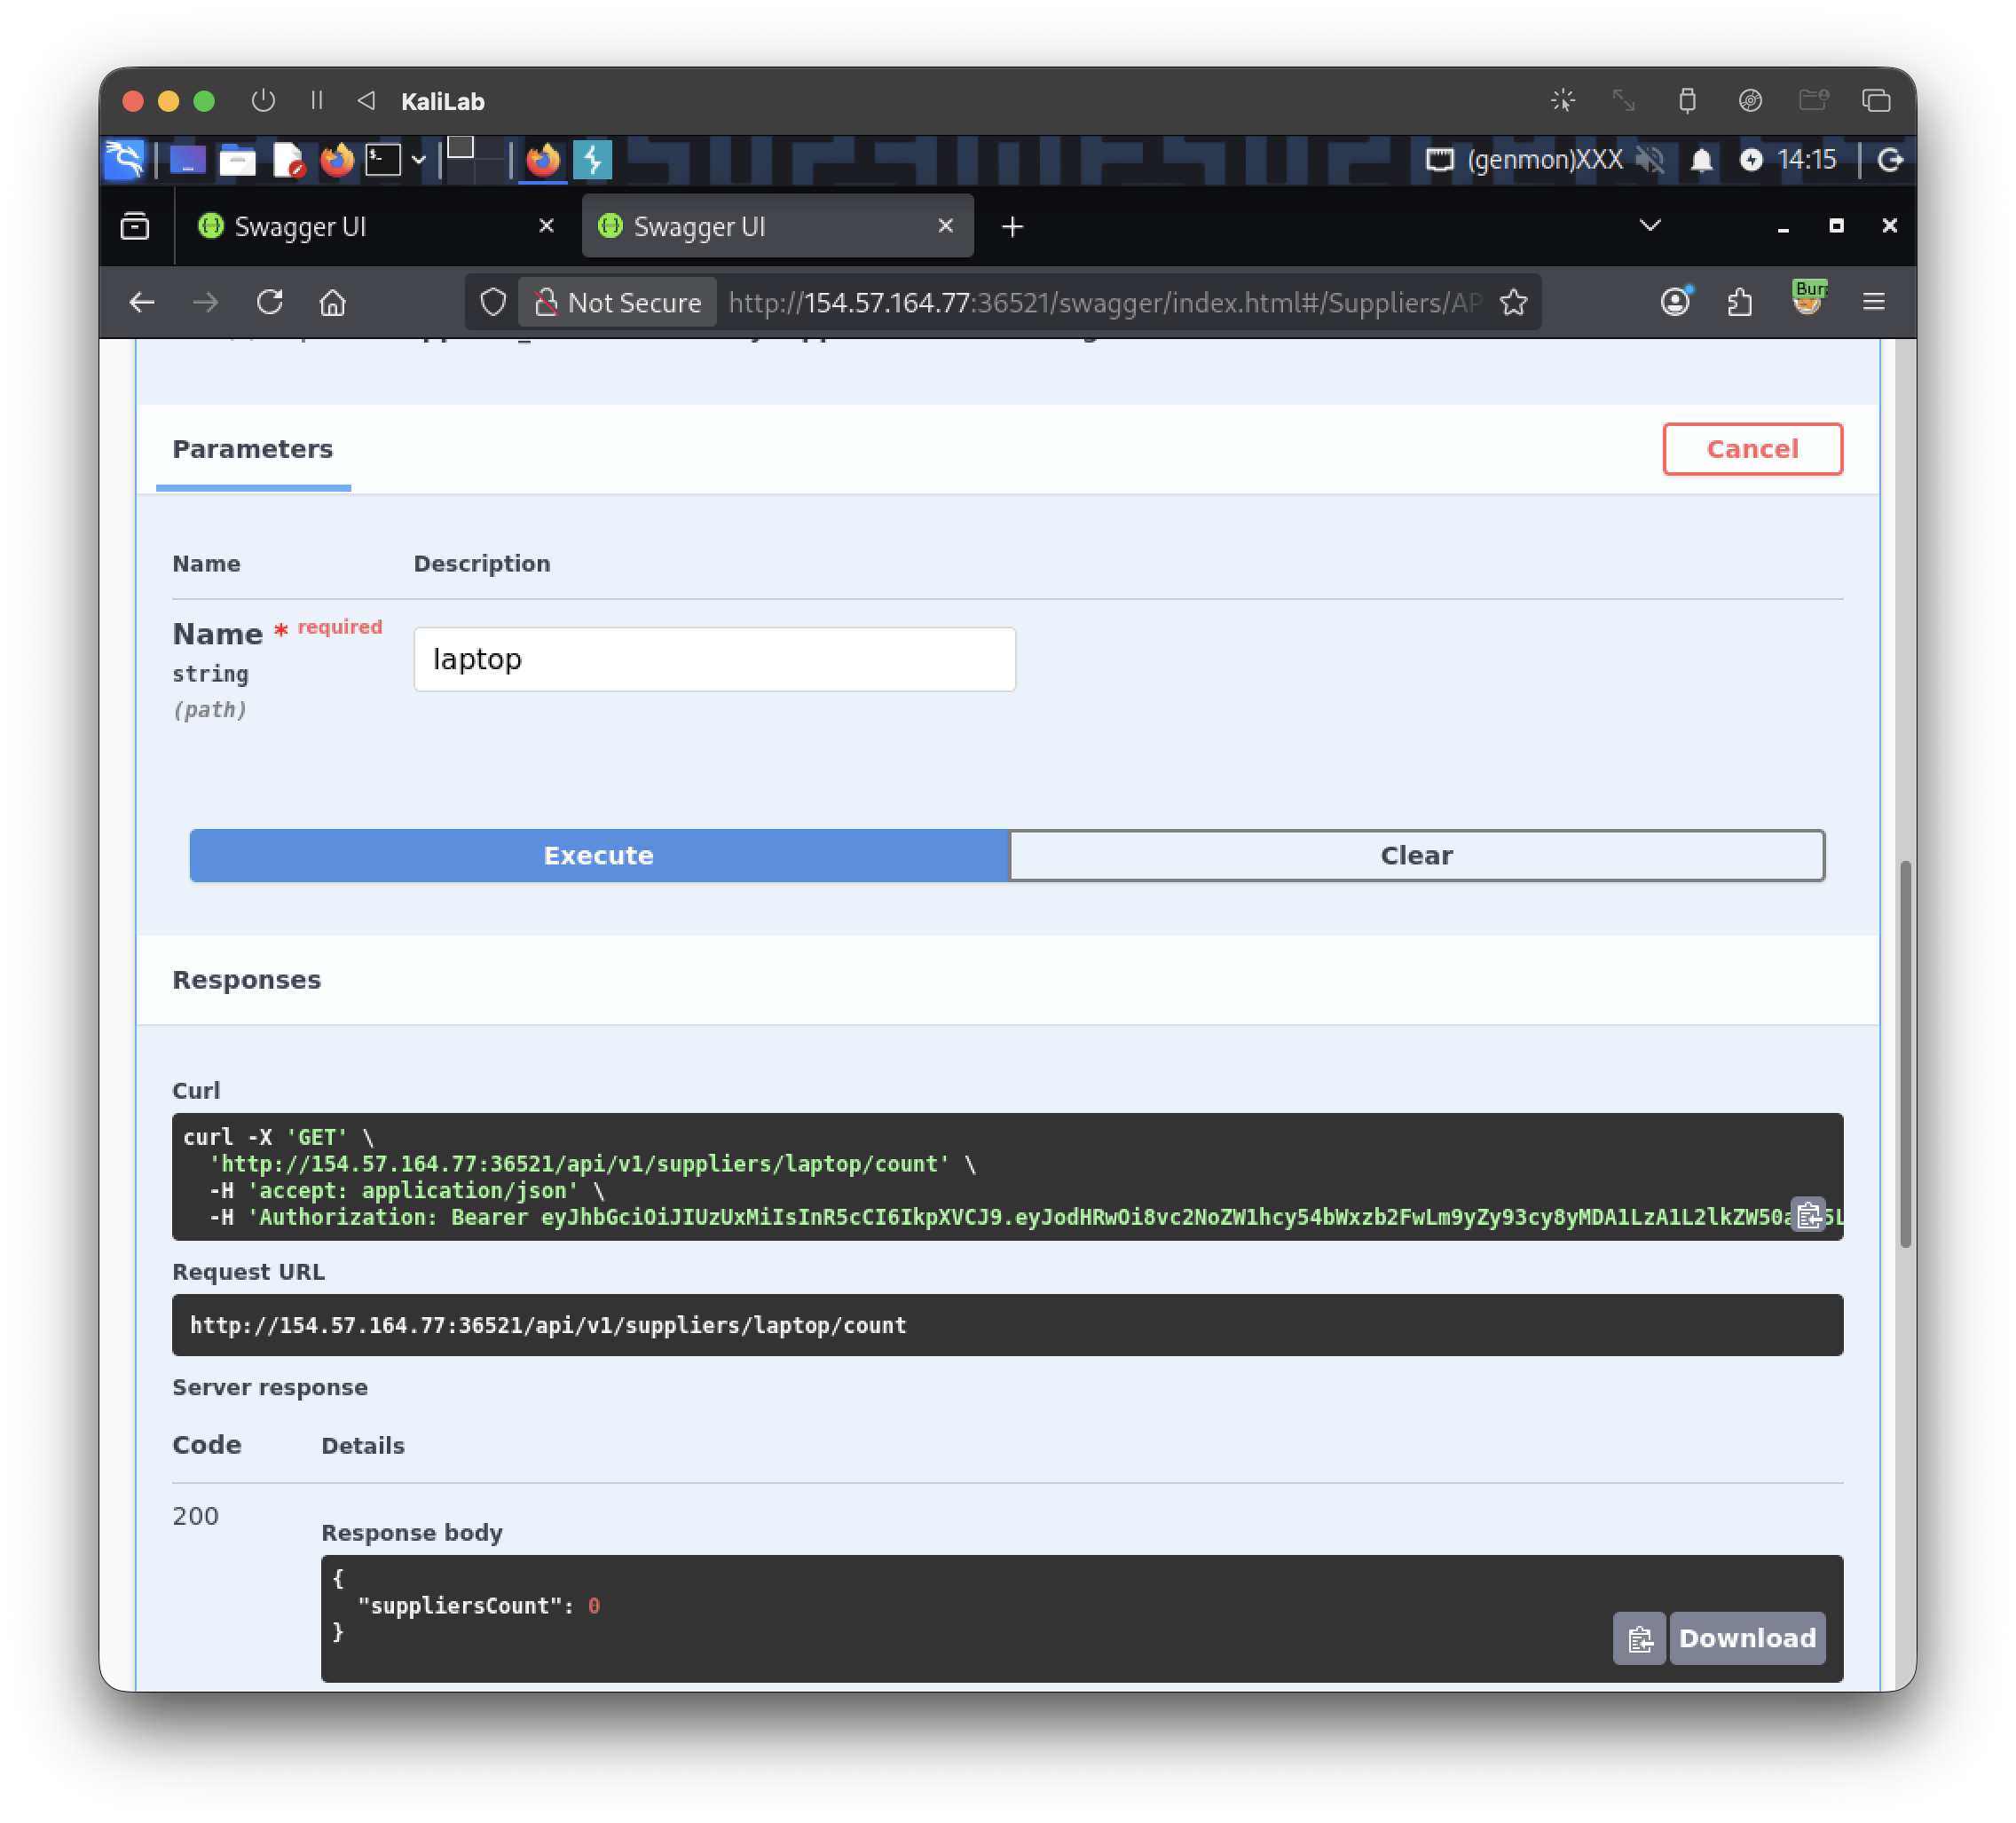This screenshot has height=1823, width=2016.
Task: Click the Request URL text box
Action: tap(1007, 1325)
